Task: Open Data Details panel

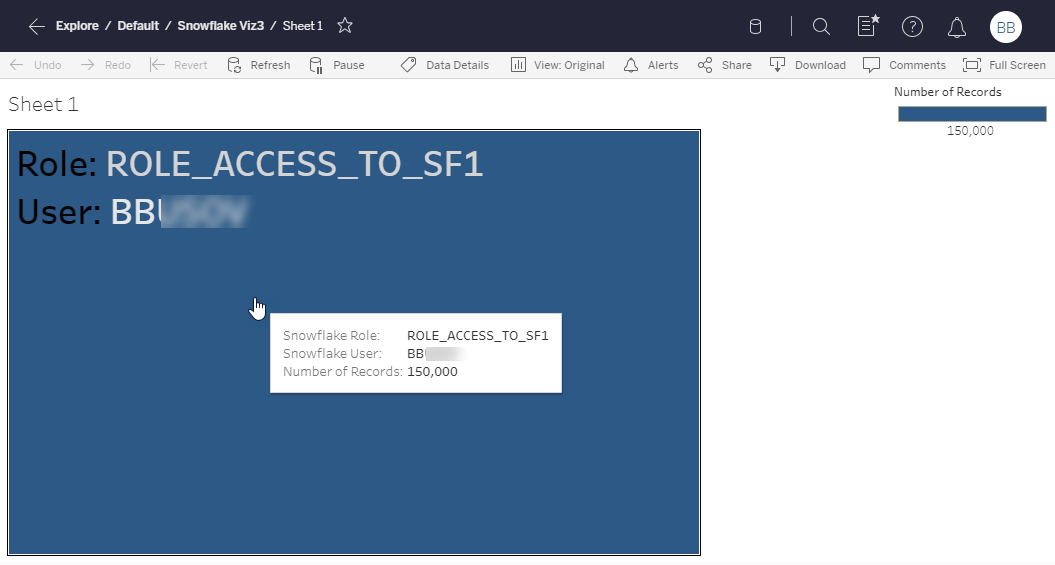Action: [x=445, y=65]
